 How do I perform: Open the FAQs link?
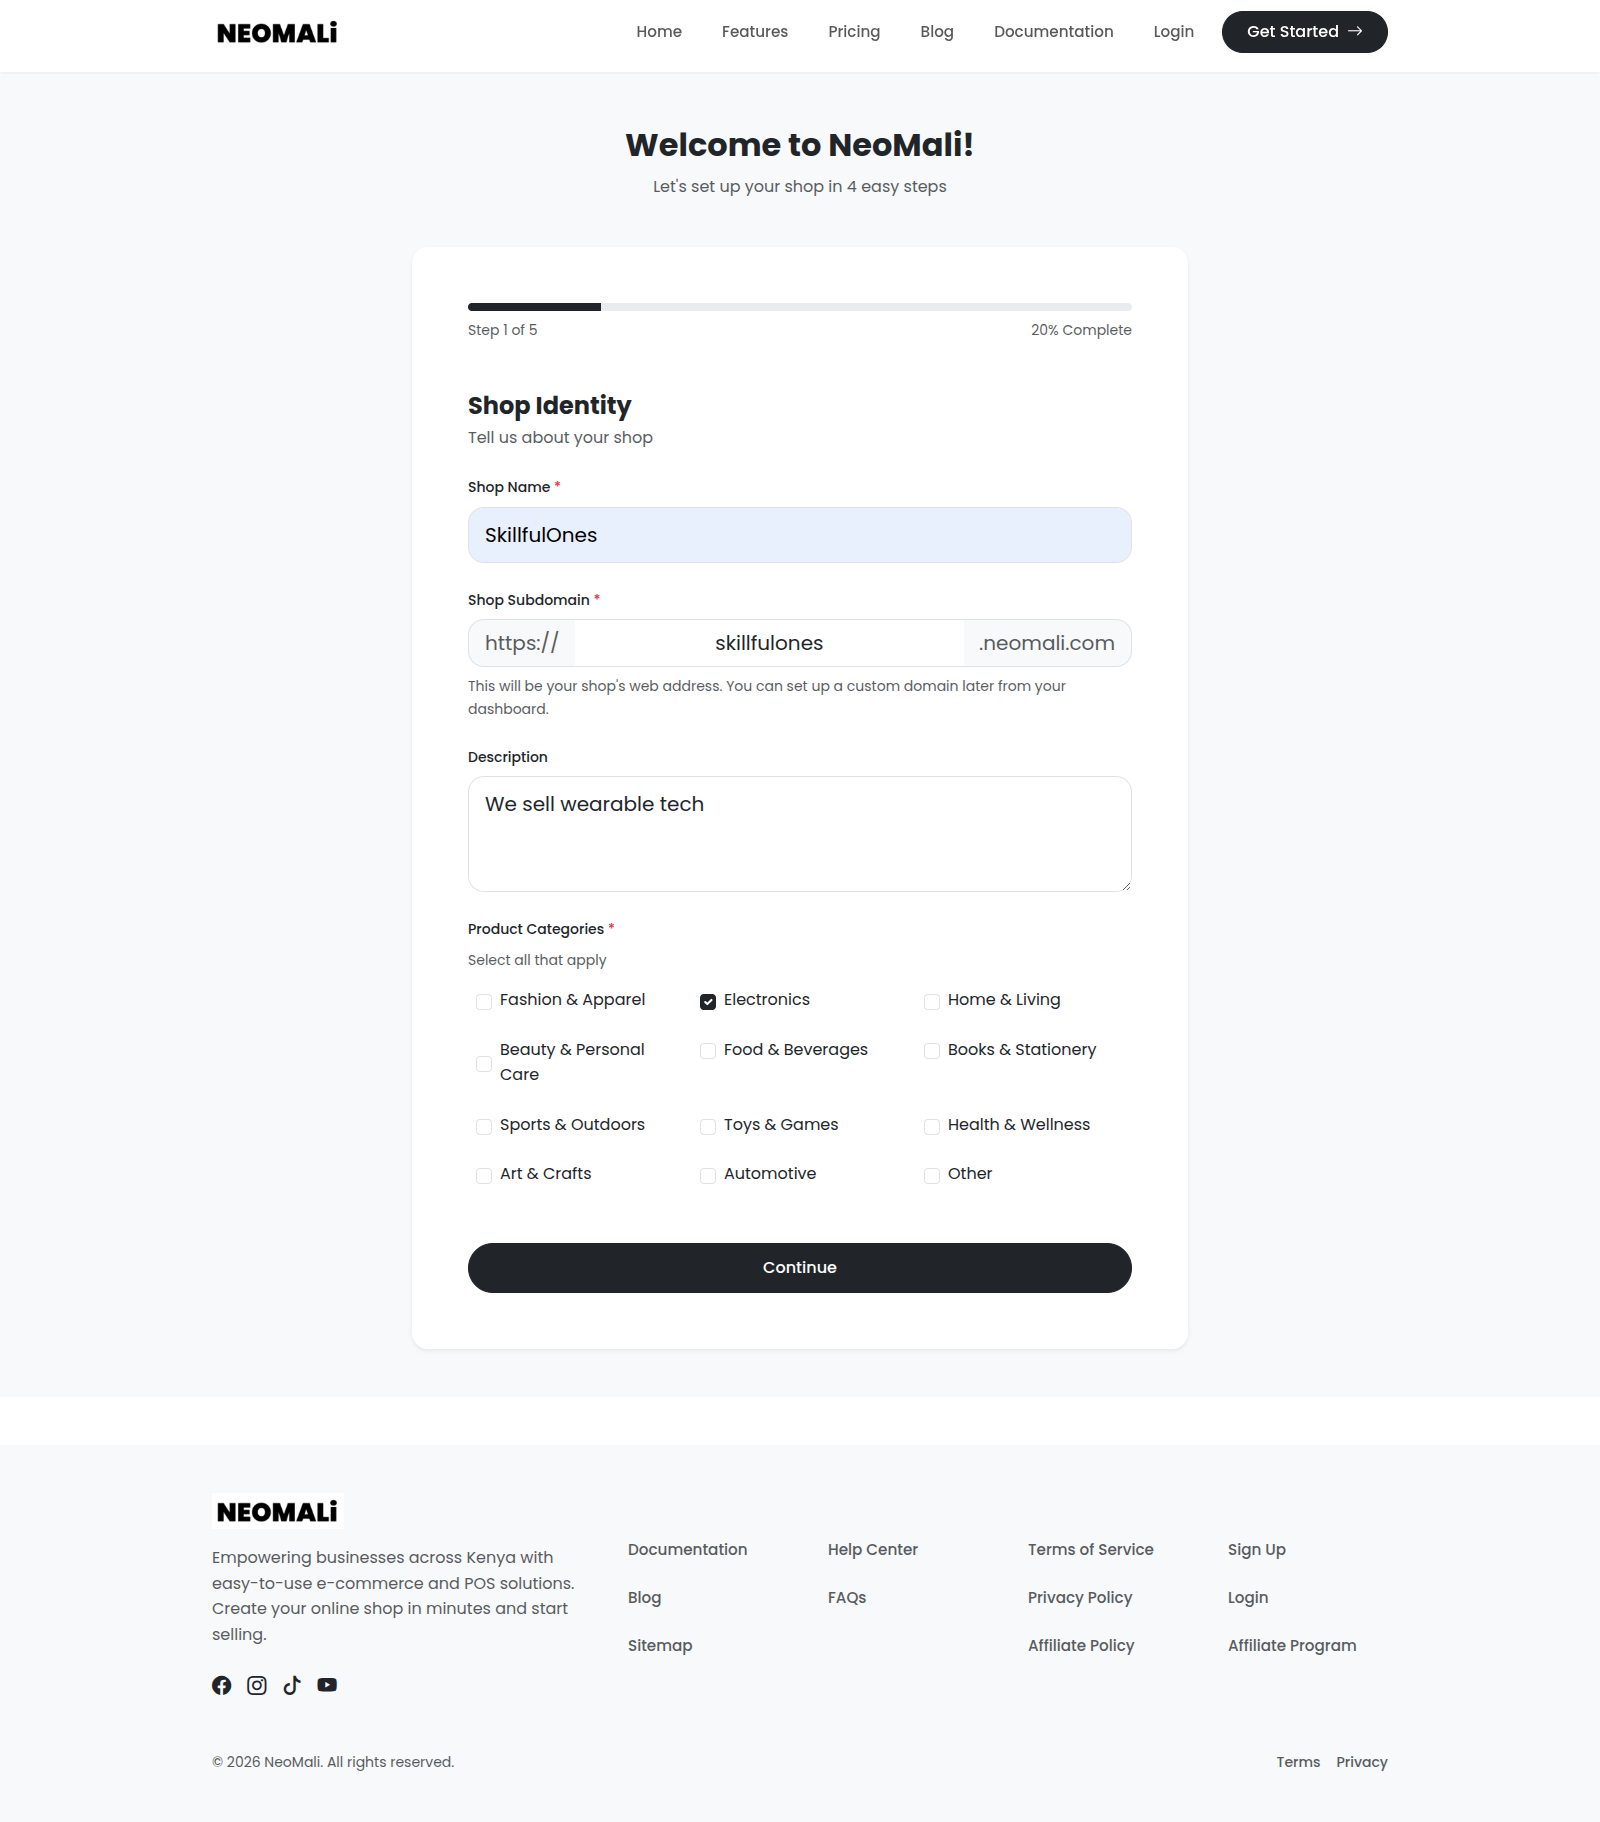click(x=847, y=1597)
